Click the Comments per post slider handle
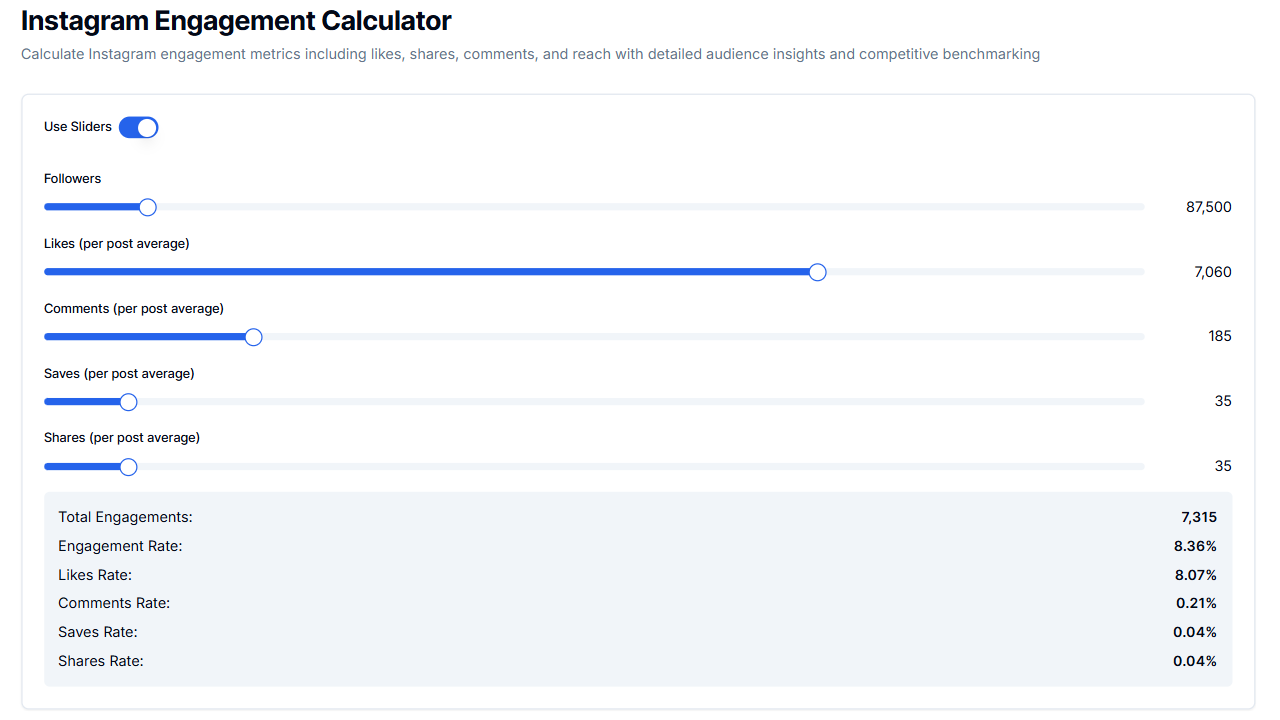This screenshot has height=720, width=1280. 253,337
